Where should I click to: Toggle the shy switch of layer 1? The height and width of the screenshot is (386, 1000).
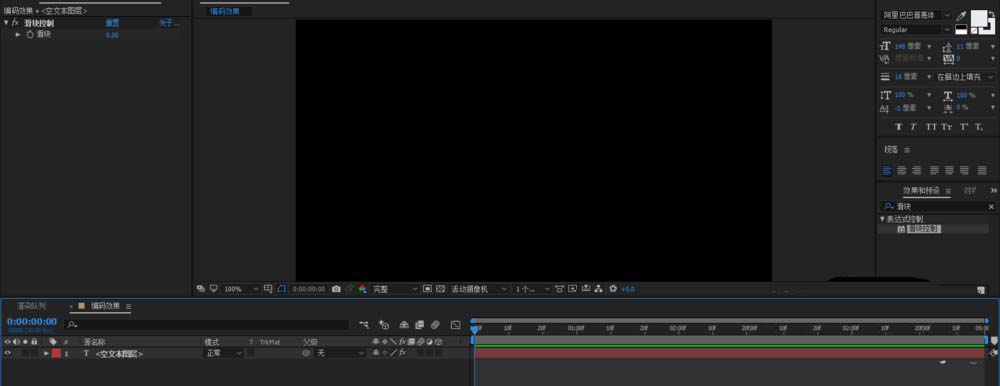click(376, 353)
